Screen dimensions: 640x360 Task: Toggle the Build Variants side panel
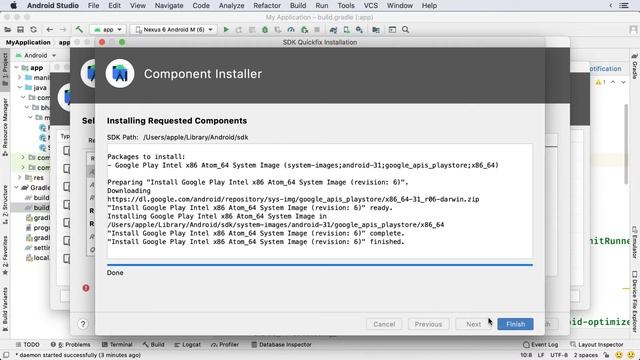5,309
